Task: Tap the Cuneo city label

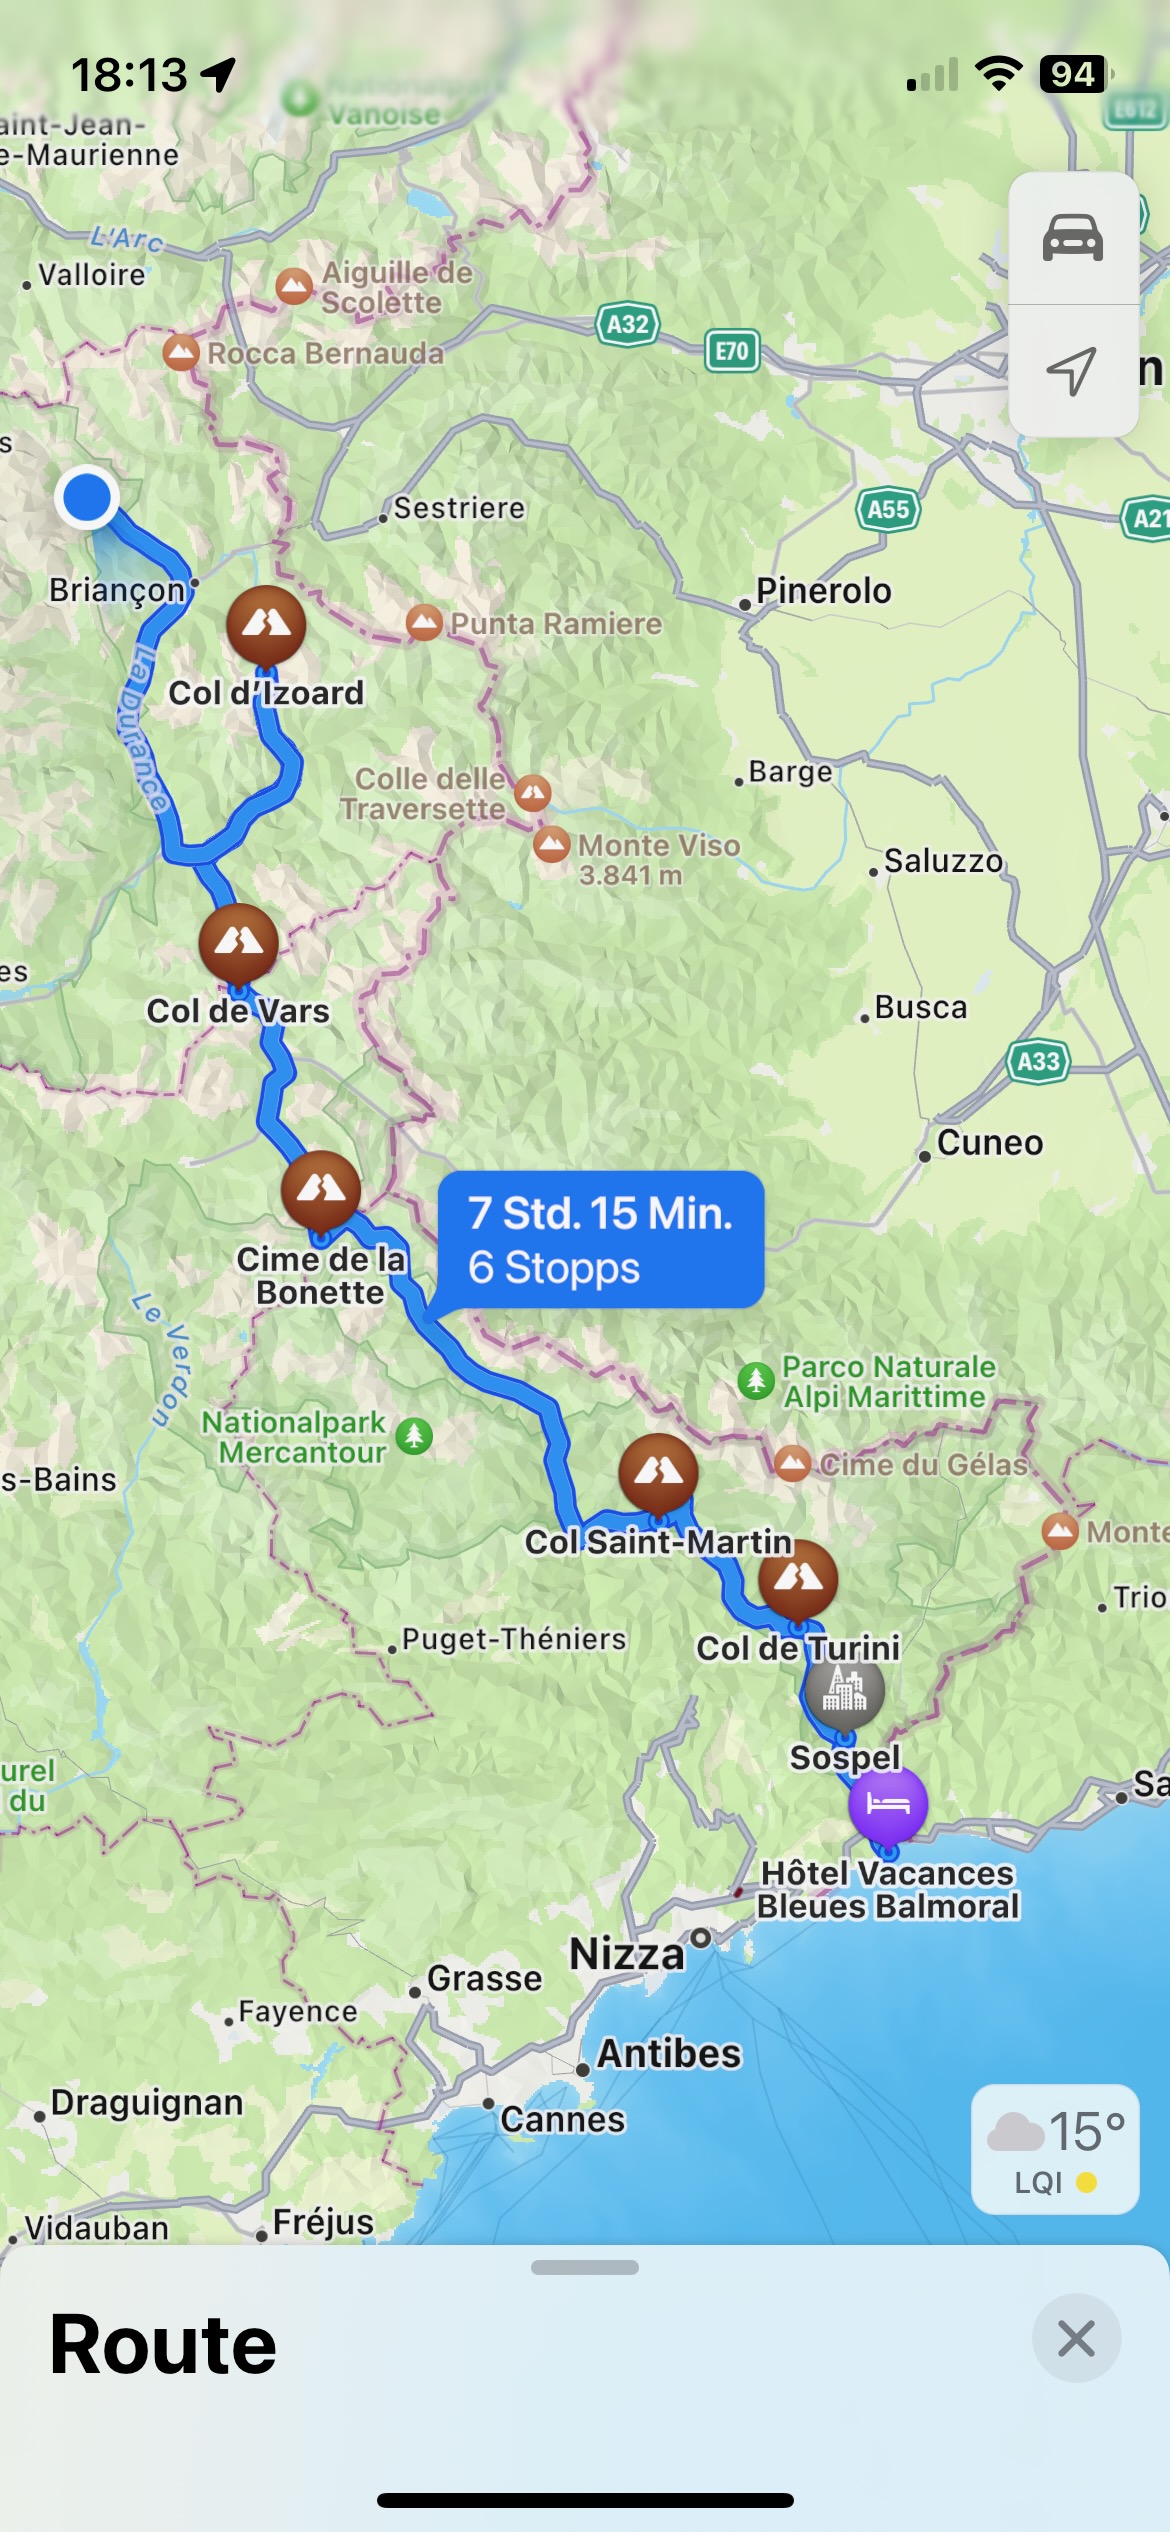Action: pyautogui.click(x=990, y=1142)
